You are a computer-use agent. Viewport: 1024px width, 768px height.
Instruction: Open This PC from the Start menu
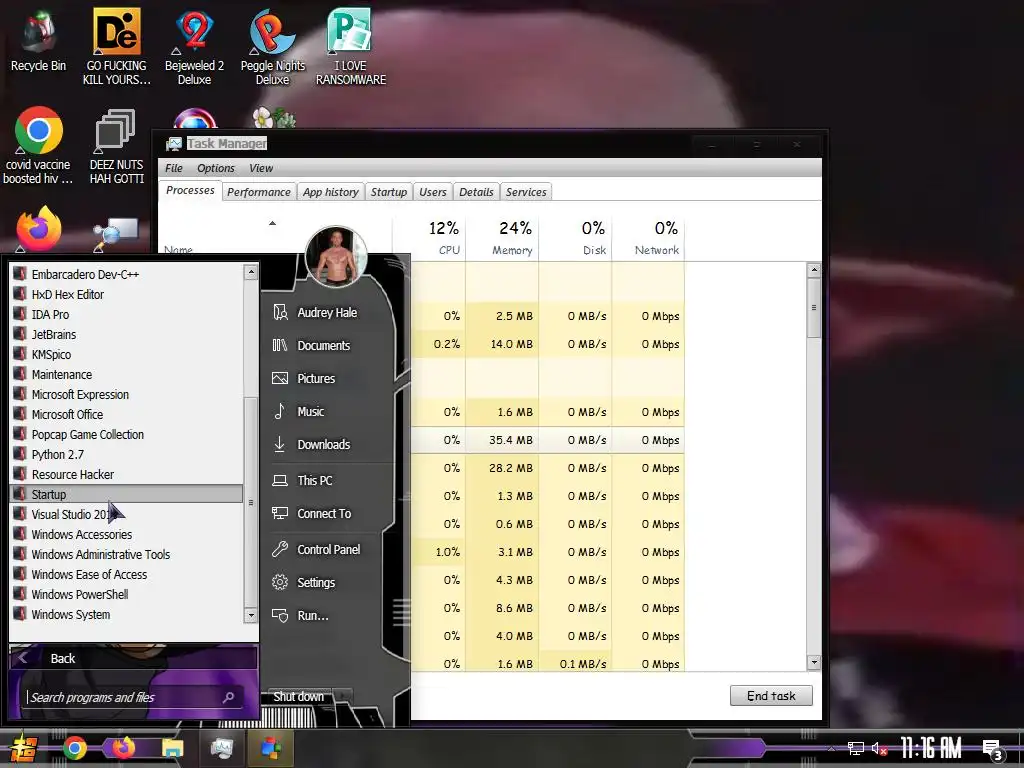[x=315, y=481]
